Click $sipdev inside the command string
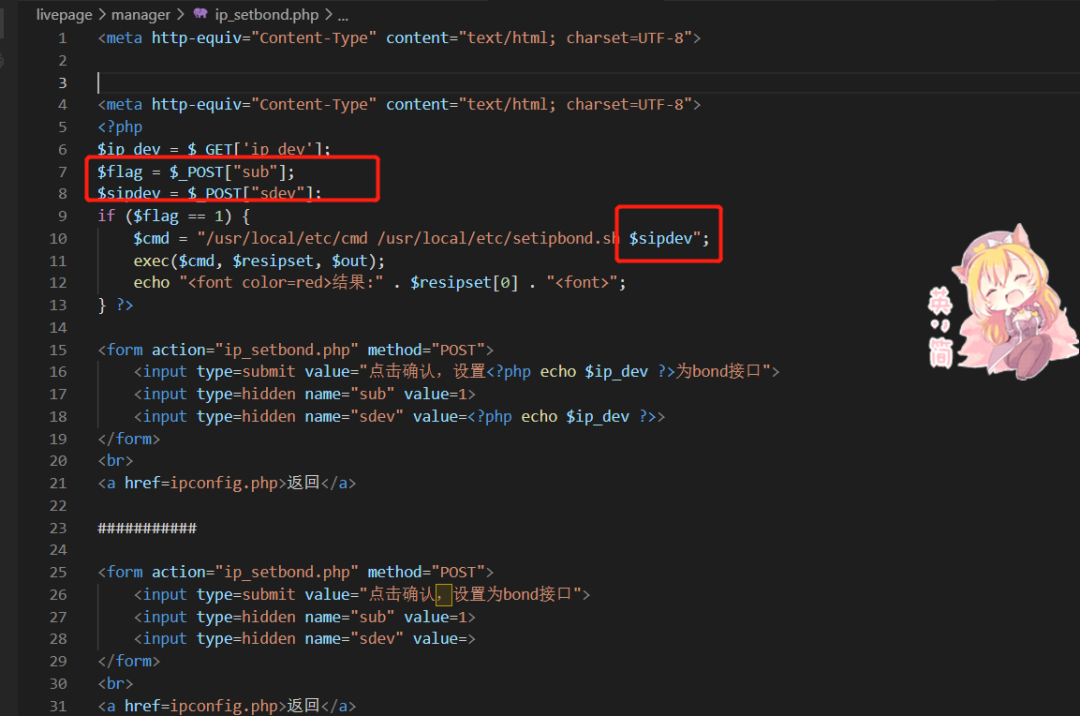 coord(661,239)
